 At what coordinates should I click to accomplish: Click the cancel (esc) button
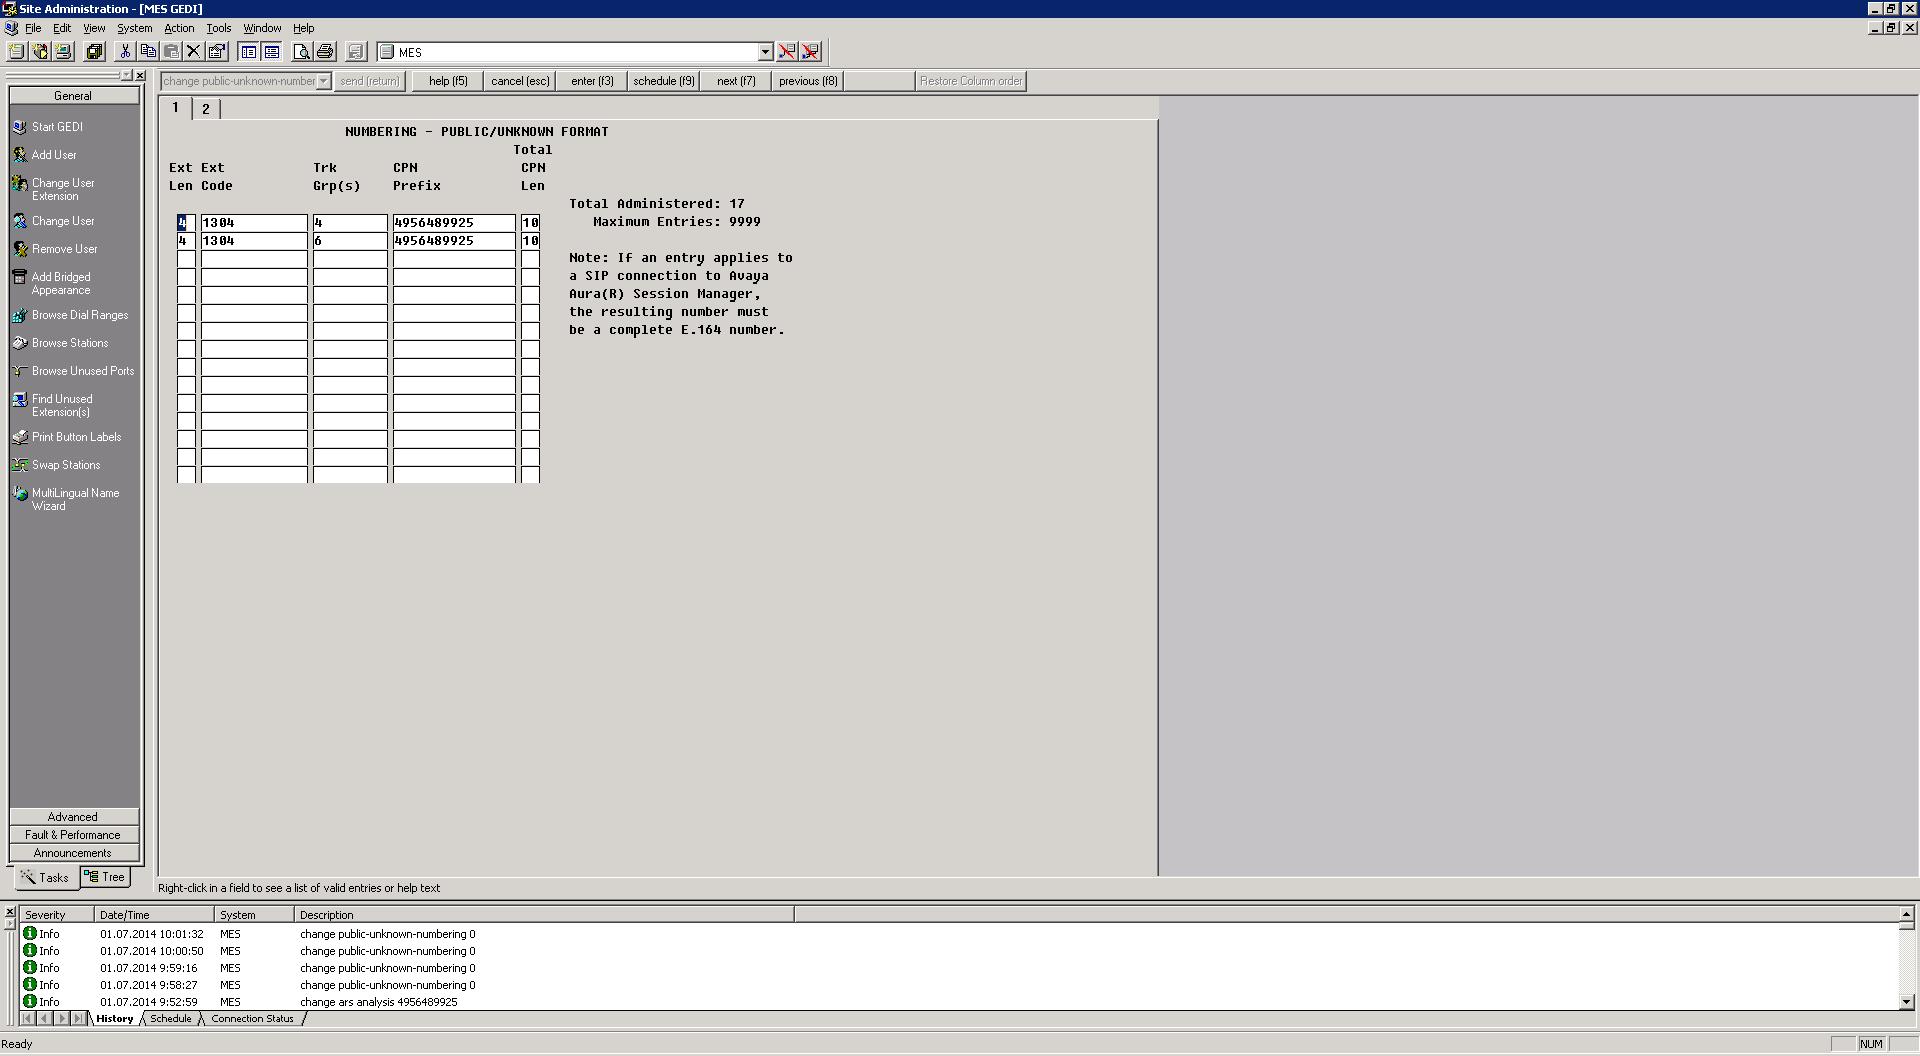pos(520,81)
